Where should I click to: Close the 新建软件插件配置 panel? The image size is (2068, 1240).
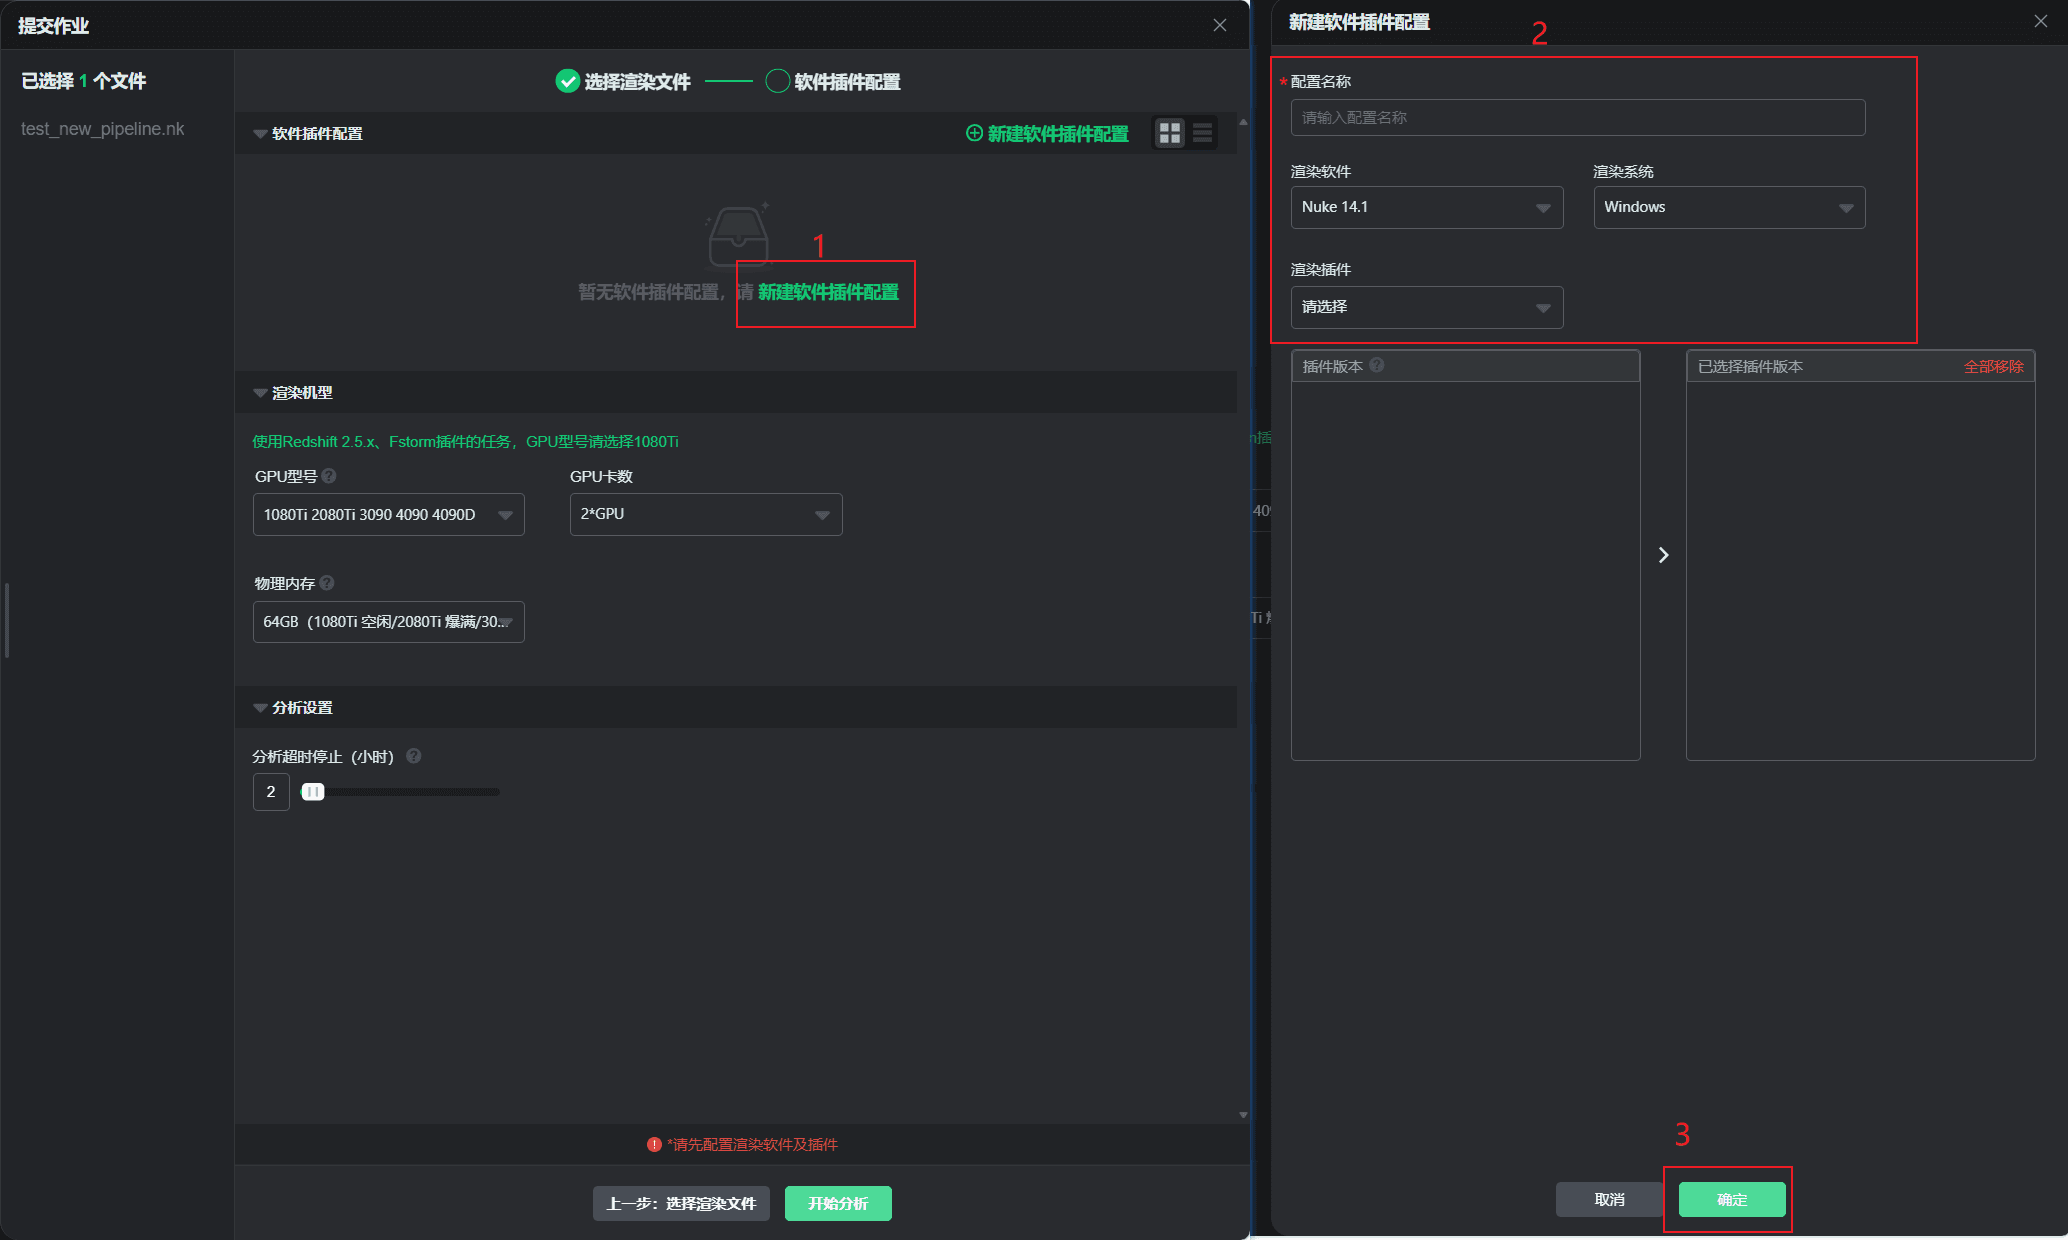2041,21
